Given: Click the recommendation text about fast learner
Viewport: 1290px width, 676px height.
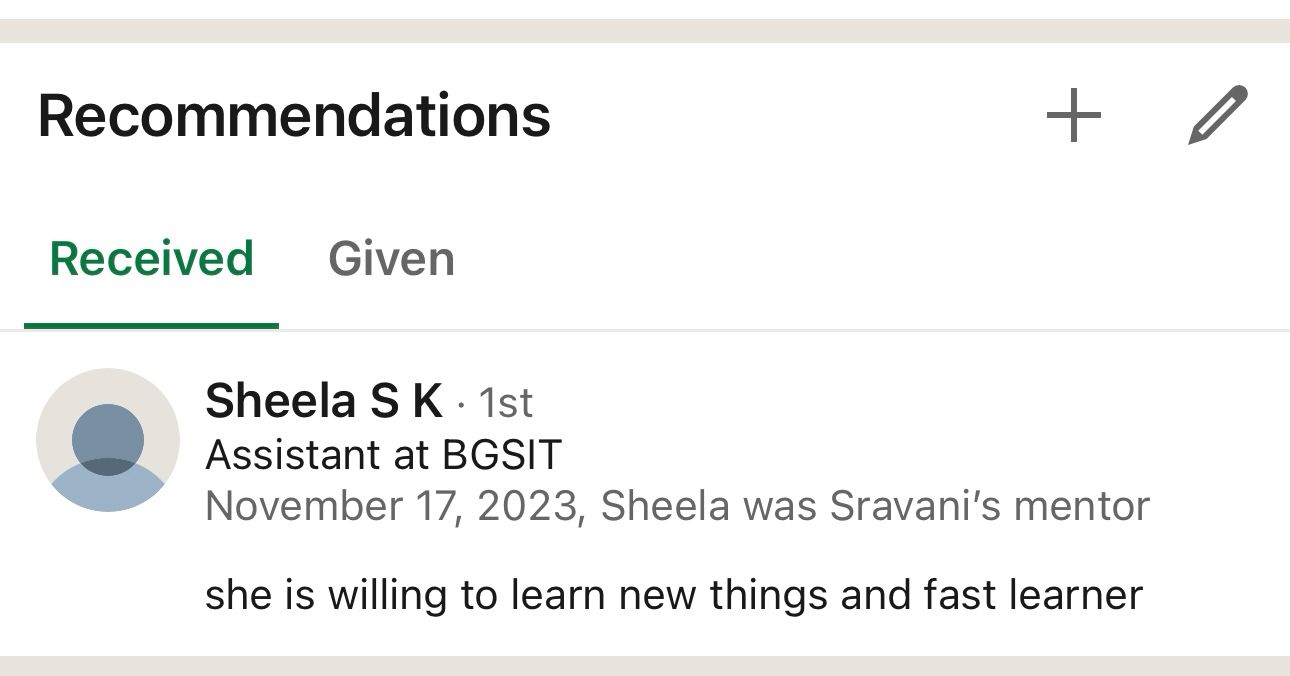Looking at the screenshot, I should (674, 596).
